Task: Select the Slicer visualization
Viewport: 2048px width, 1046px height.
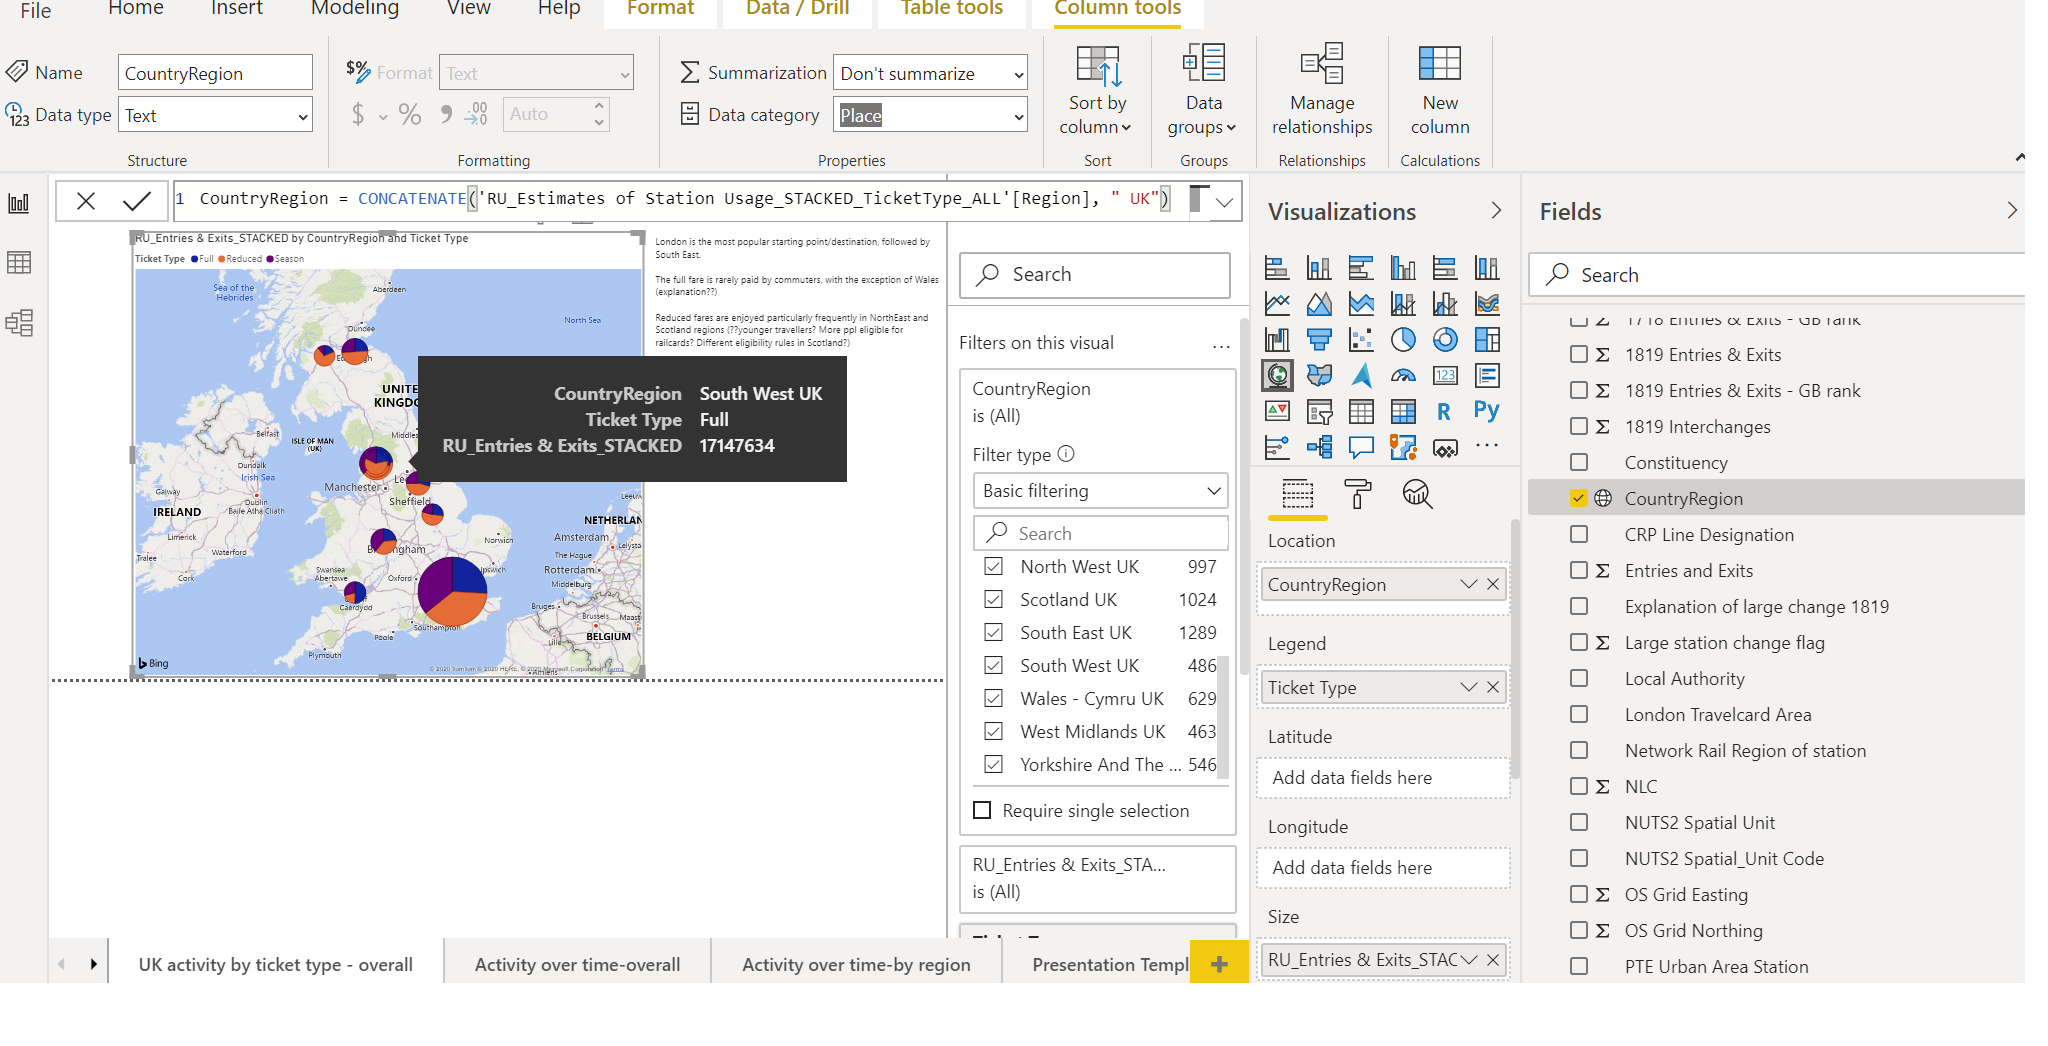Action: click(x=1319, y=412)
